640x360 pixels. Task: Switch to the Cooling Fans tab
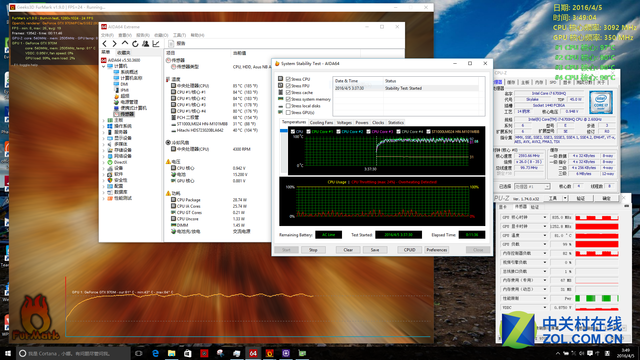pos(321,122)
